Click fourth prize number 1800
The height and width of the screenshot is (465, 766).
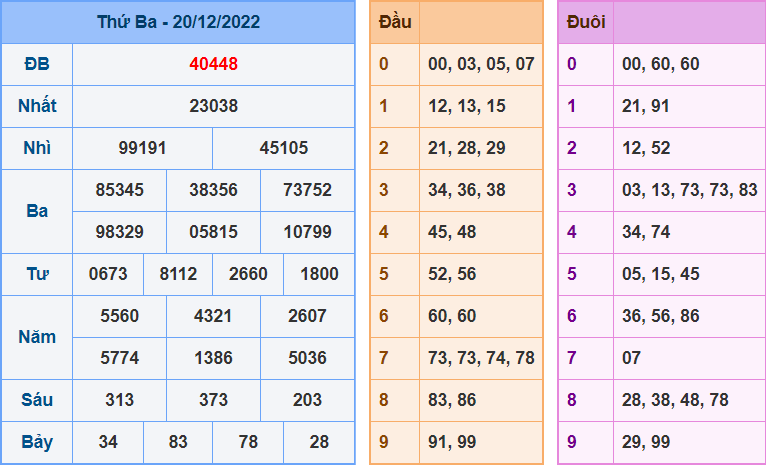pyautogui.click(x=319, y=274)
